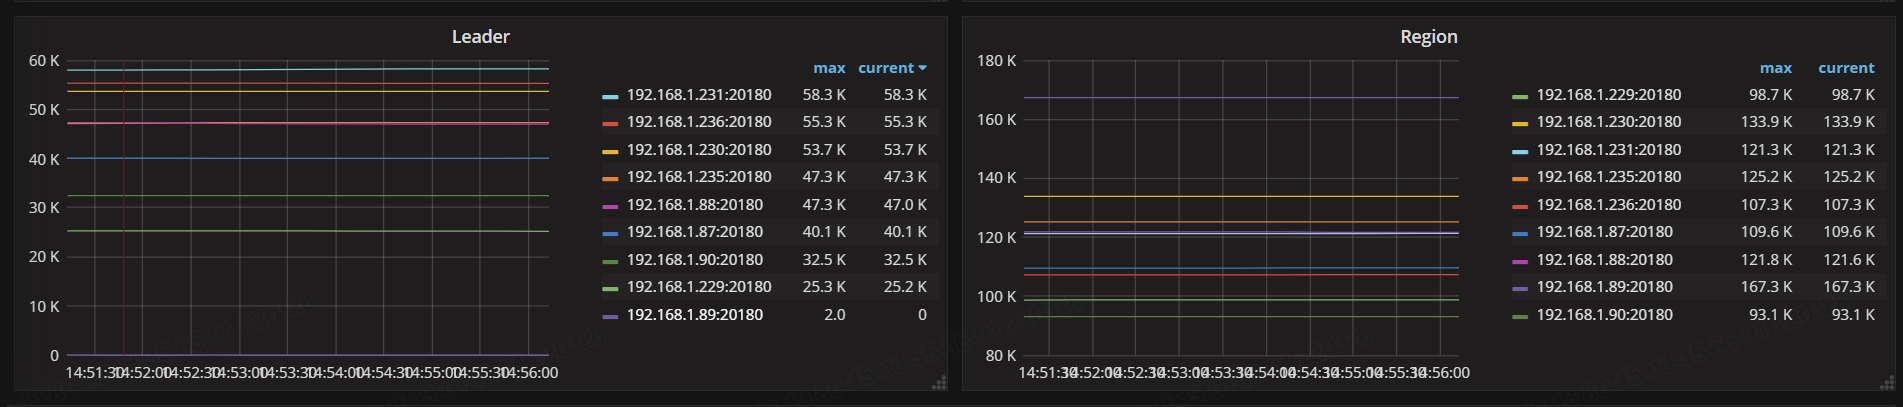Toggle 192.168.1.231:20180 series in Leader legend
Viewport: 1903px width, 407px height.
[x=698, y=95]
